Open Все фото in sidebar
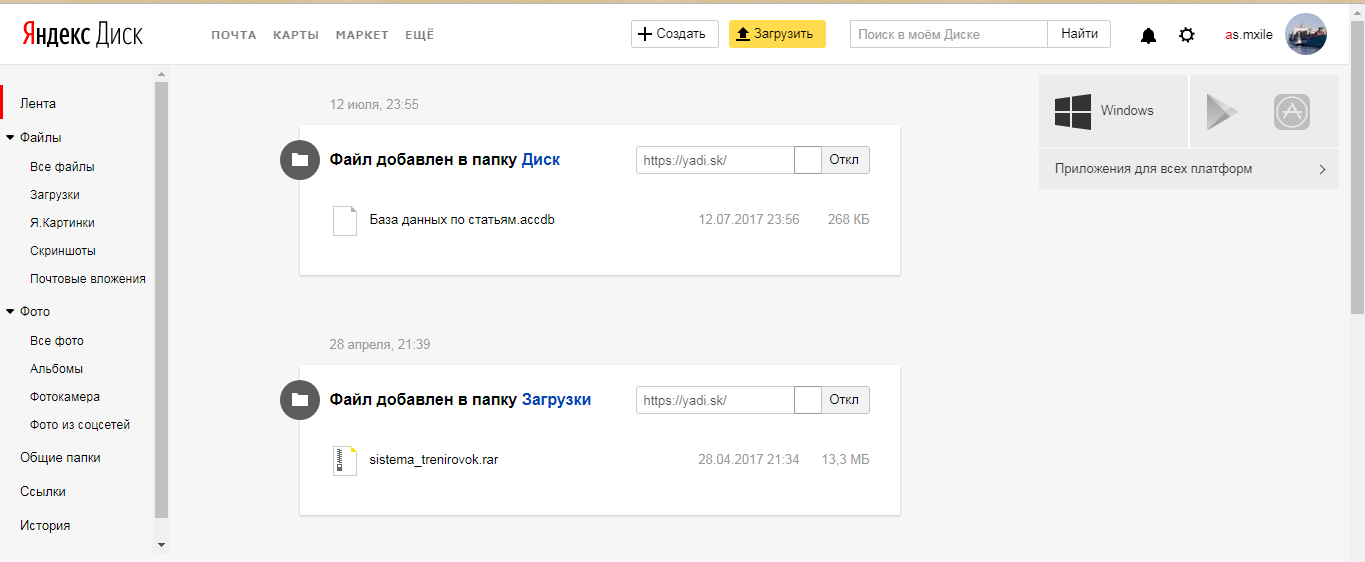This screenshot has width=1365, height=562. [x=57, y=341]
